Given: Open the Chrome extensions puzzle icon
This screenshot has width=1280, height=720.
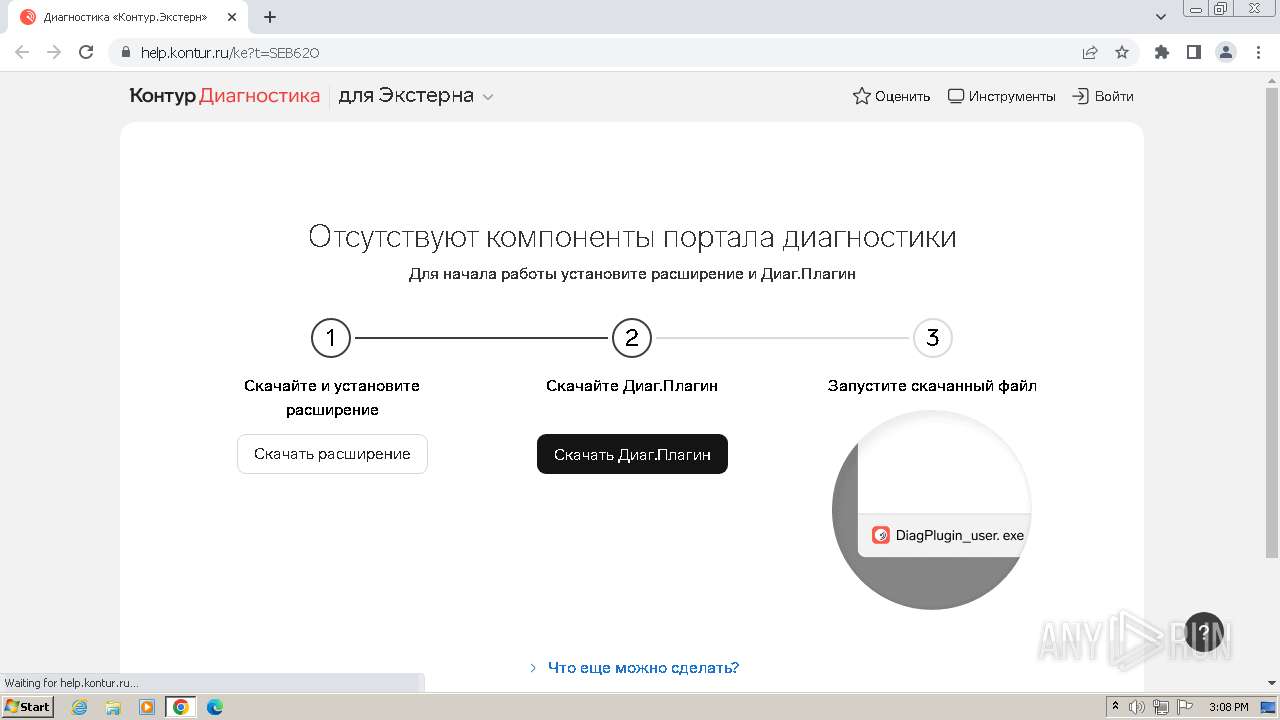Looking at the screenshot, I should 1161,53.
